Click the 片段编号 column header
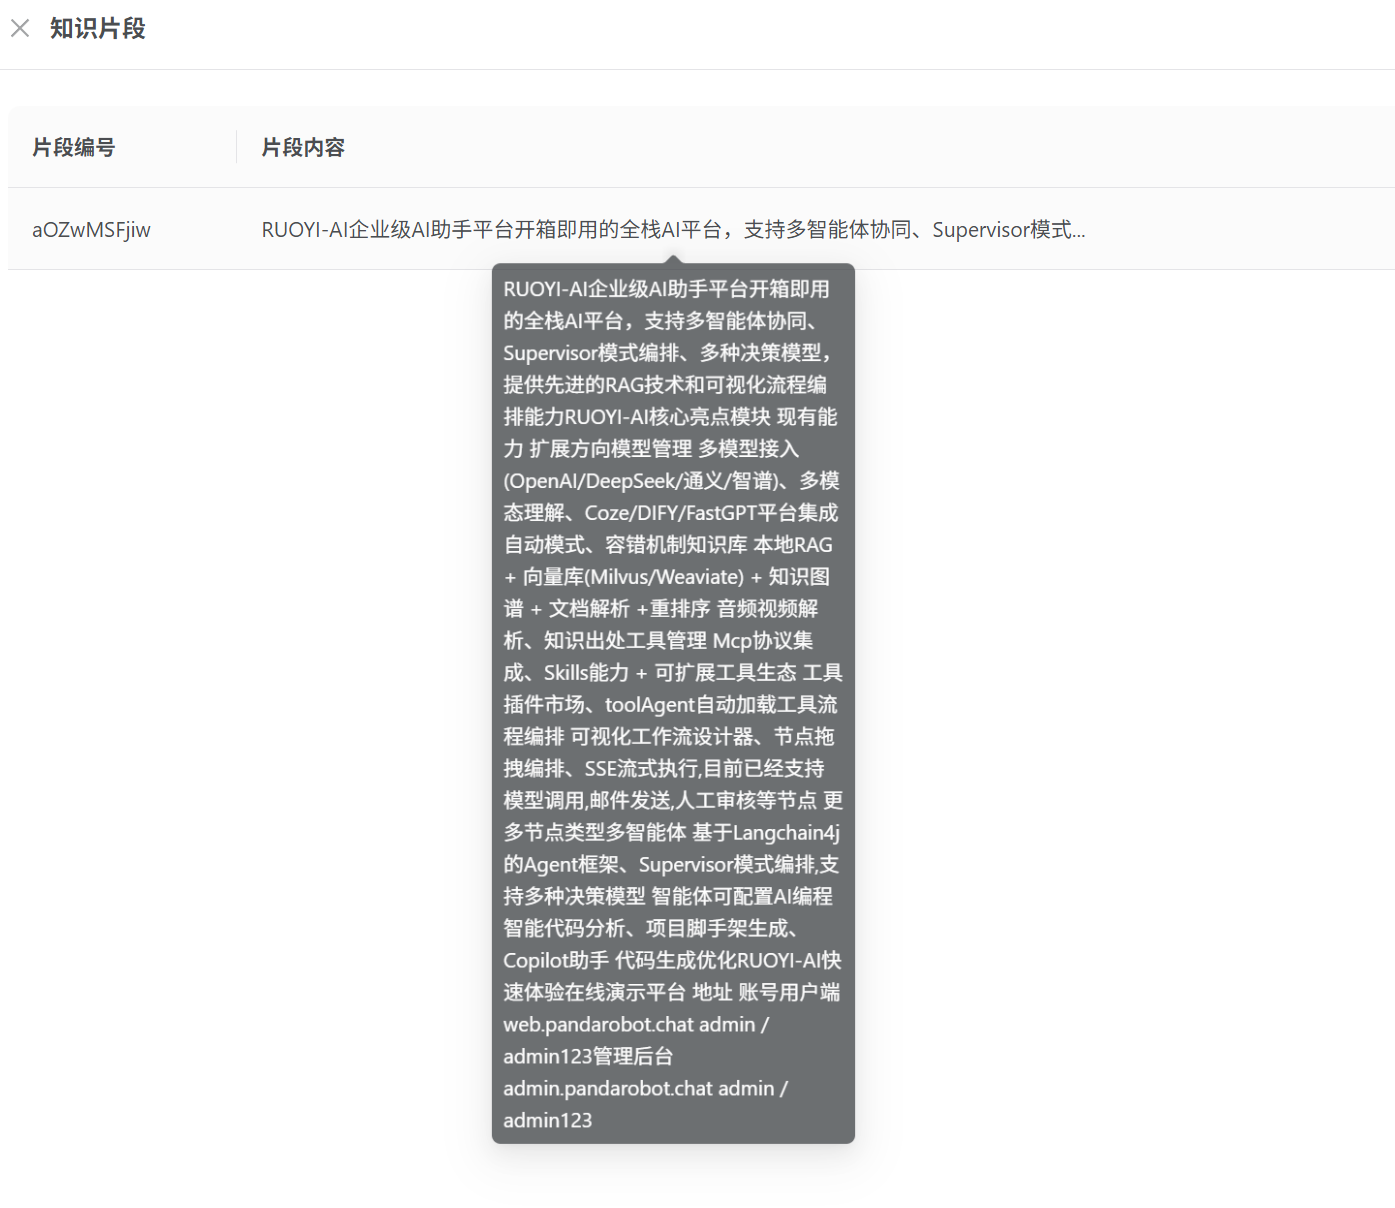The image size is (1395, 1208). click(73, 147)
